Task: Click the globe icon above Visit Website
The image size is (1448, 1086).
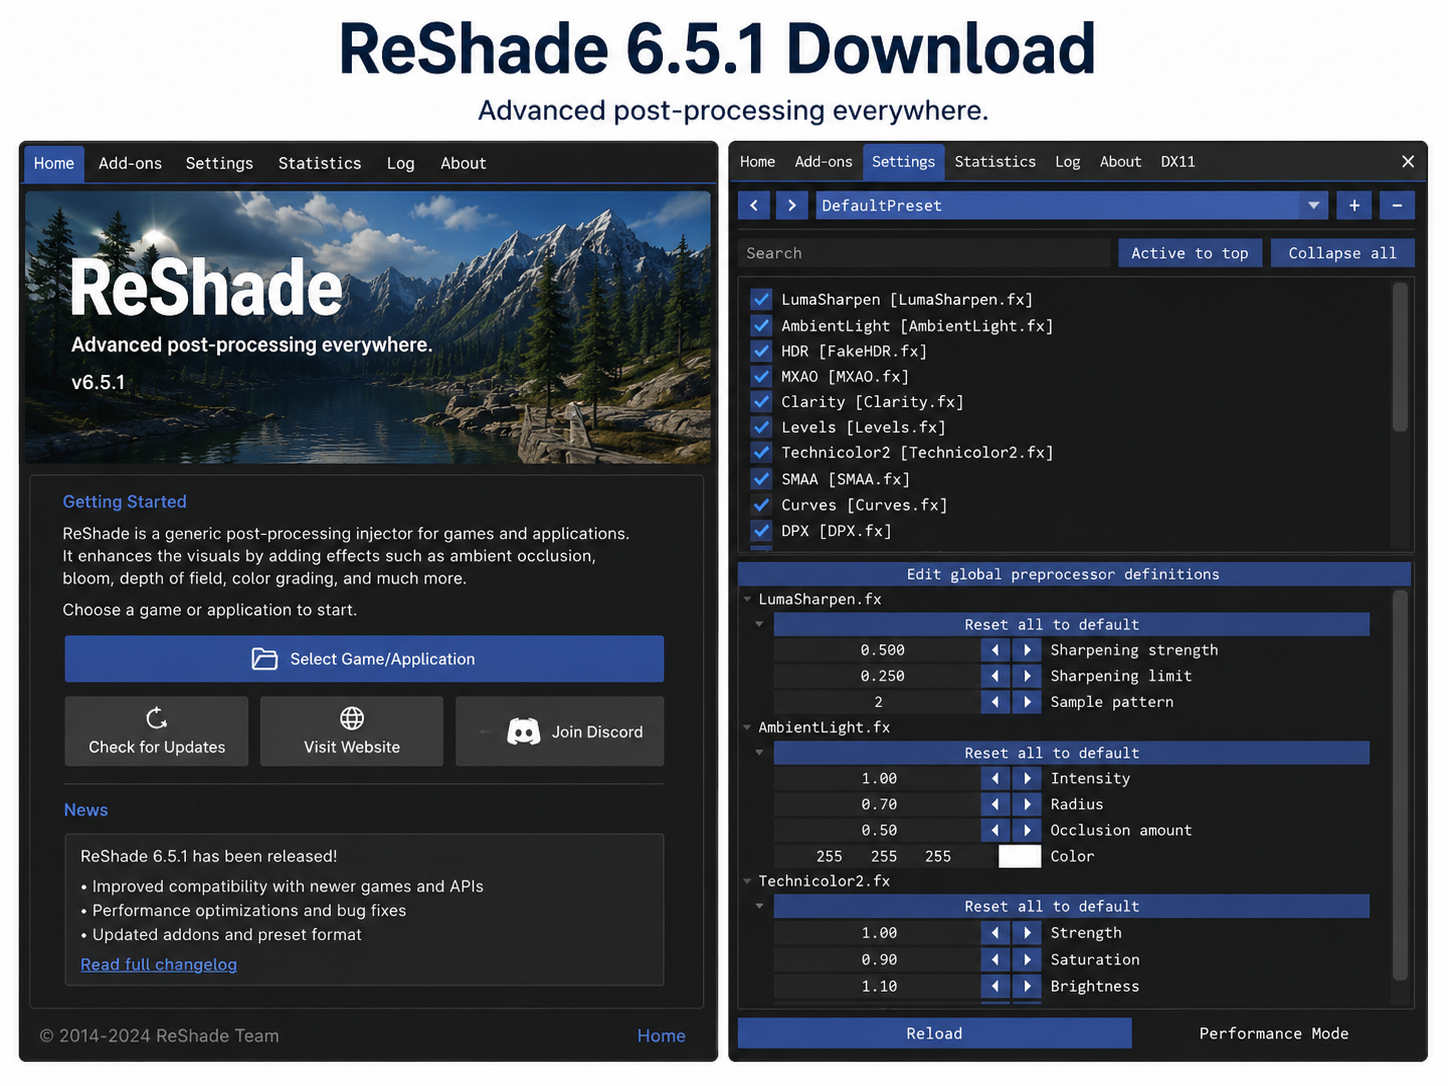Action: pos(352,718)
